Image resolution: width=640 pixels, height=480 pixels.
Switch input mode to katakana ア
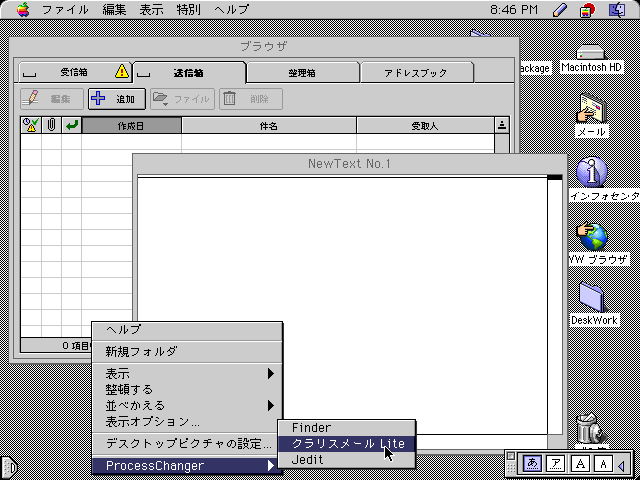pyautogui.click(x=556, y=464)
